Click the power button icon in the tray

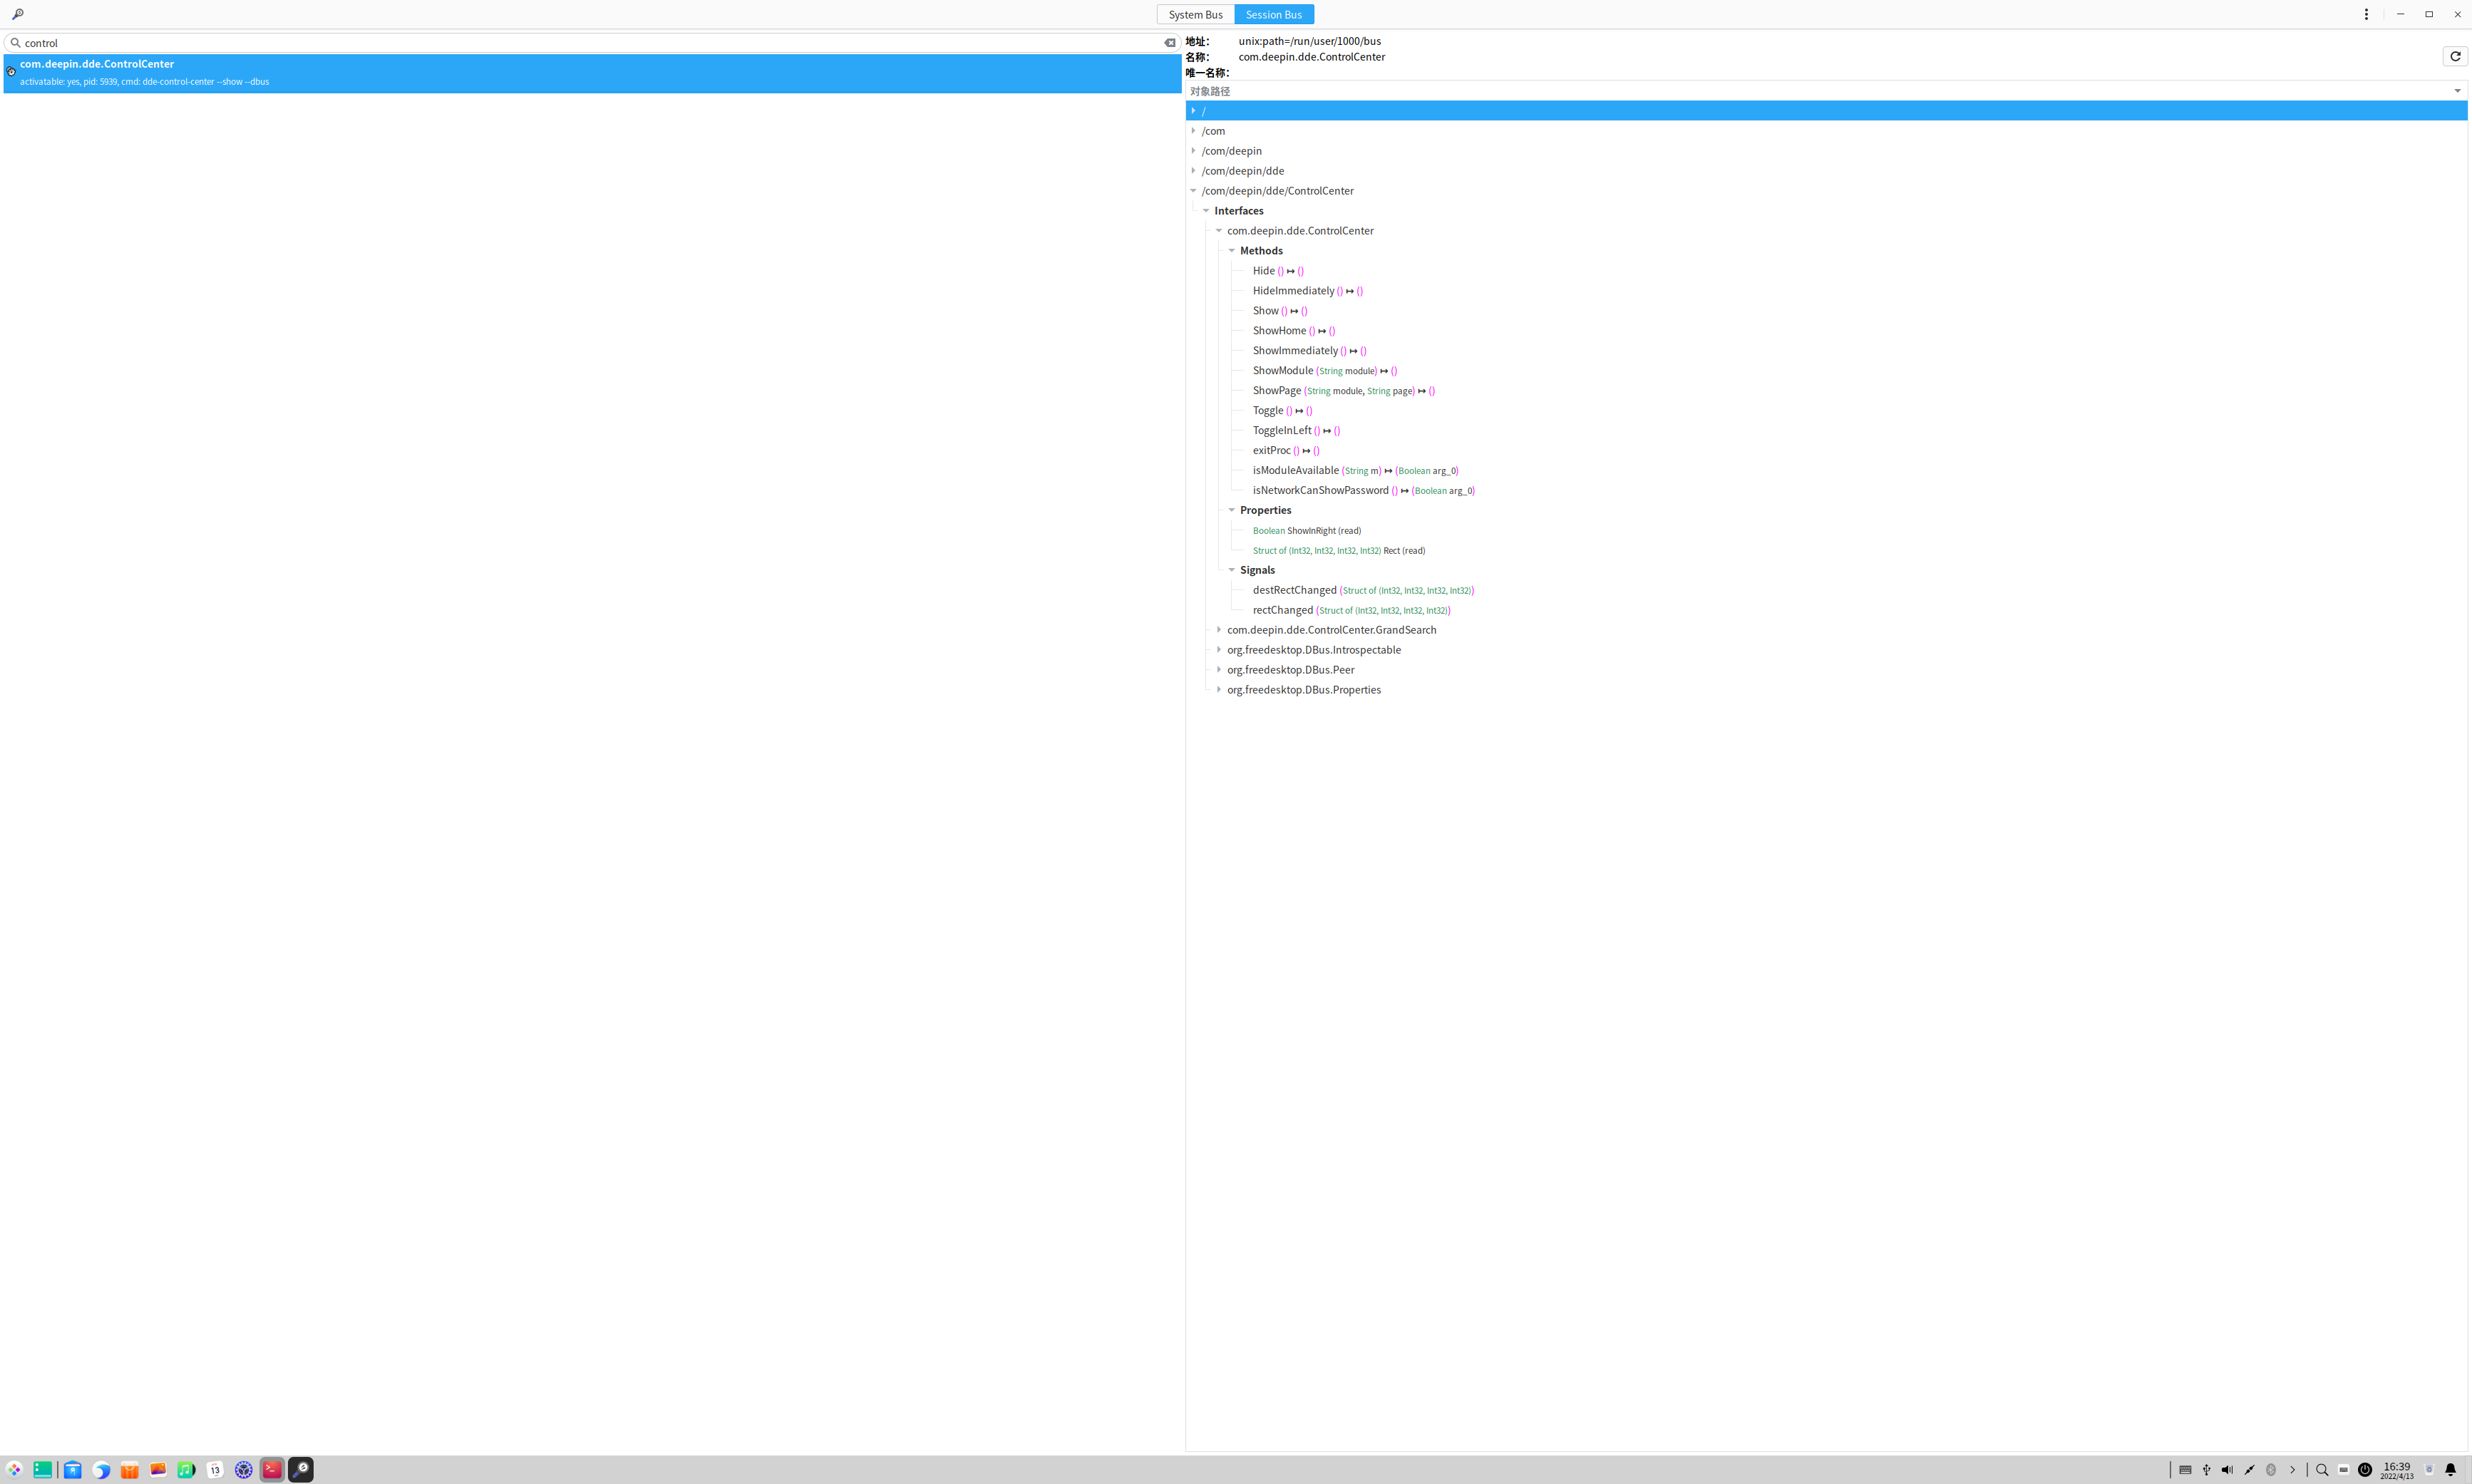[2365, 1470]
